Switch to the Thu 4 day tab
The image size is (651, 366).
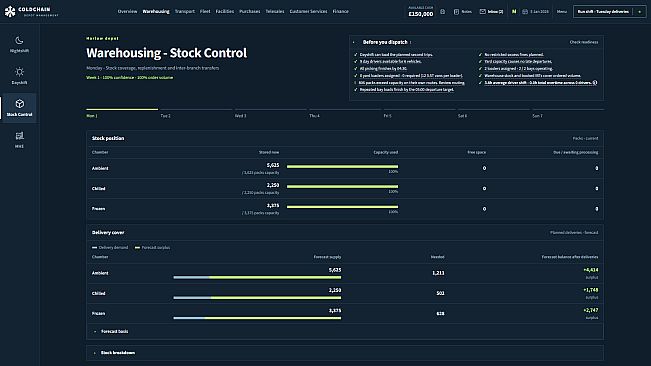pos(345,113)
